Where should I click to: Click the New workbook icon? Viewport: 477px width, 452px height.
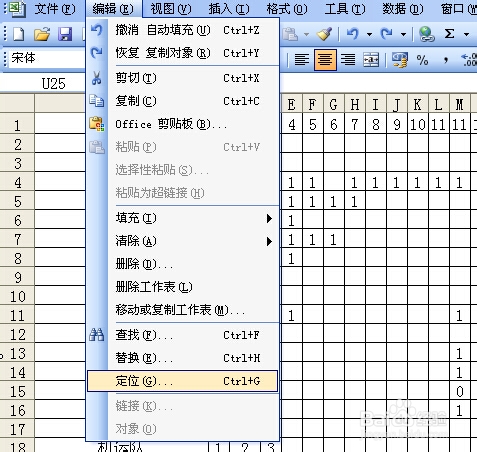(x=18, y=34)
